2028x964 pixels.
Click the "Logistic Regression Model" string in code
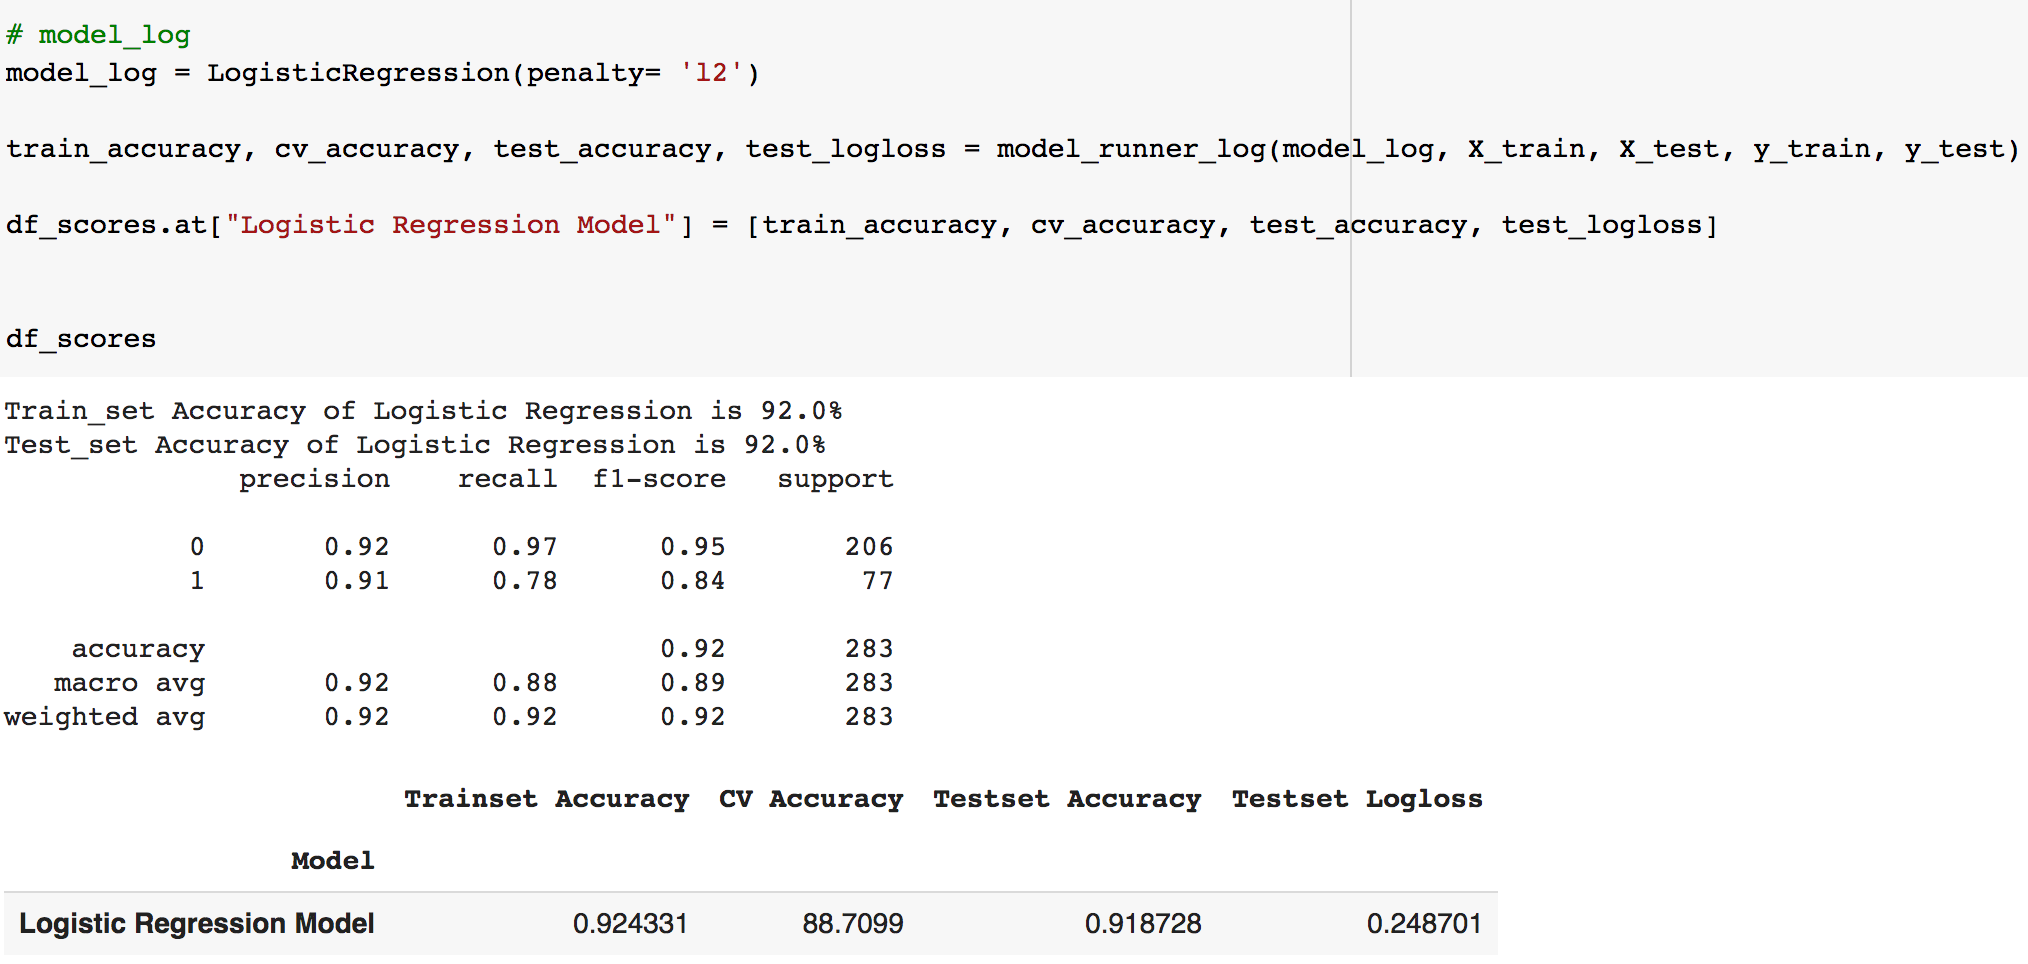coord(451,225)
